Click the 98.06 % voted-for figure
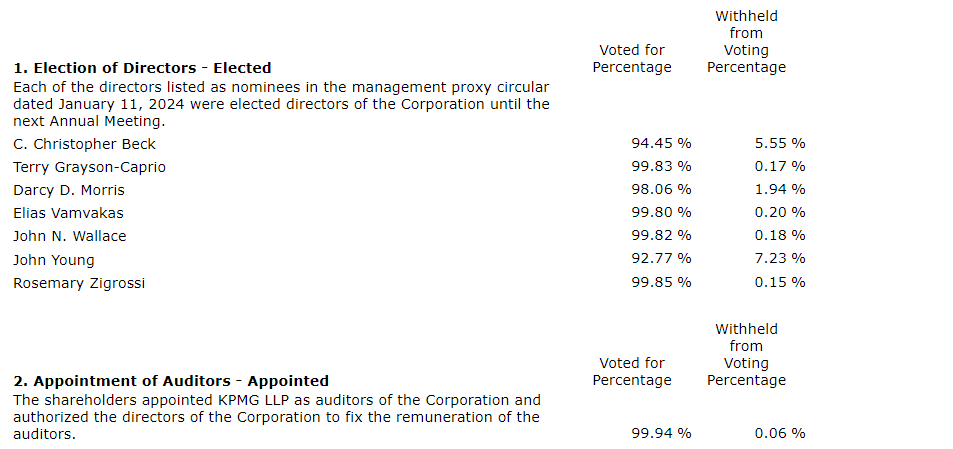 coord(661,190)
